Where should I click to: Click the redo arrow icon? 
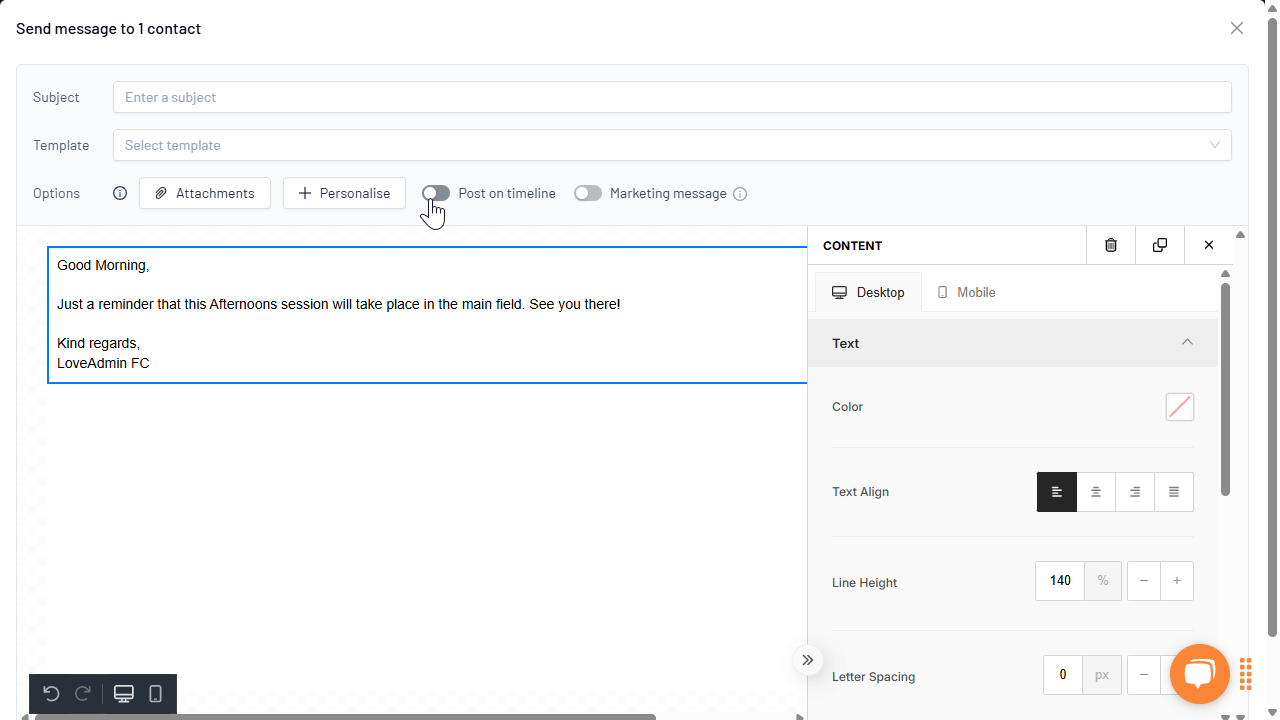click(84, 694)
